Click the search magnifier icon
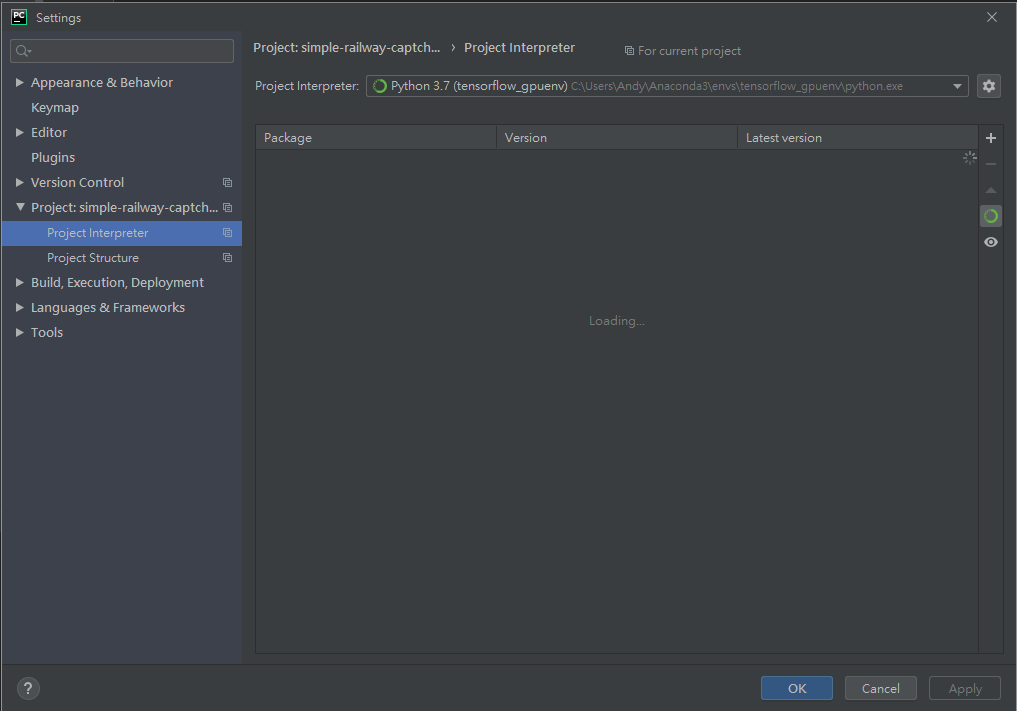This screenshot has width=1017, height=711. (x=23, y=51)
